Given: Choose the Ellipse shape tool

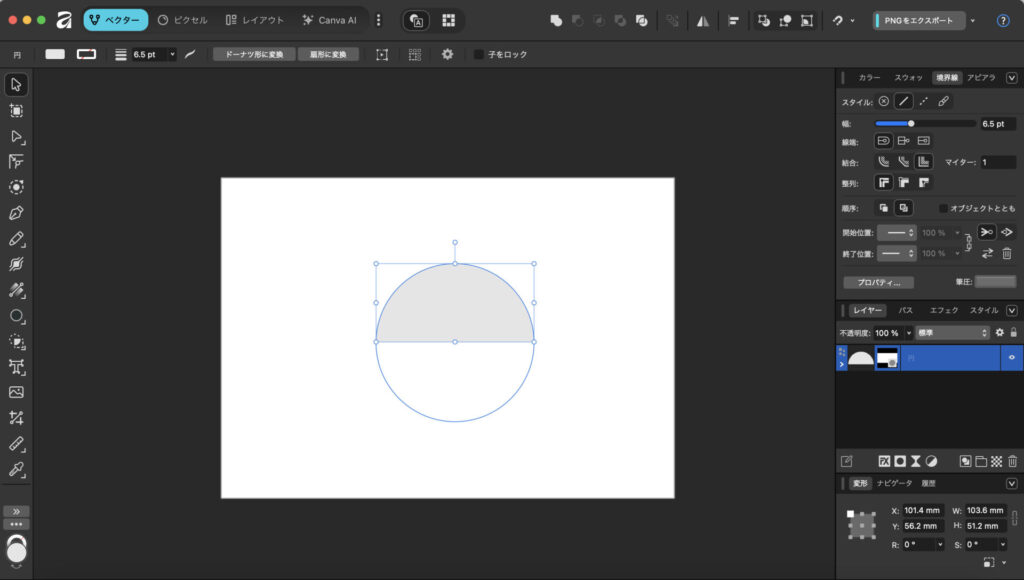Looking at the screenshot, I should [16, 316].
